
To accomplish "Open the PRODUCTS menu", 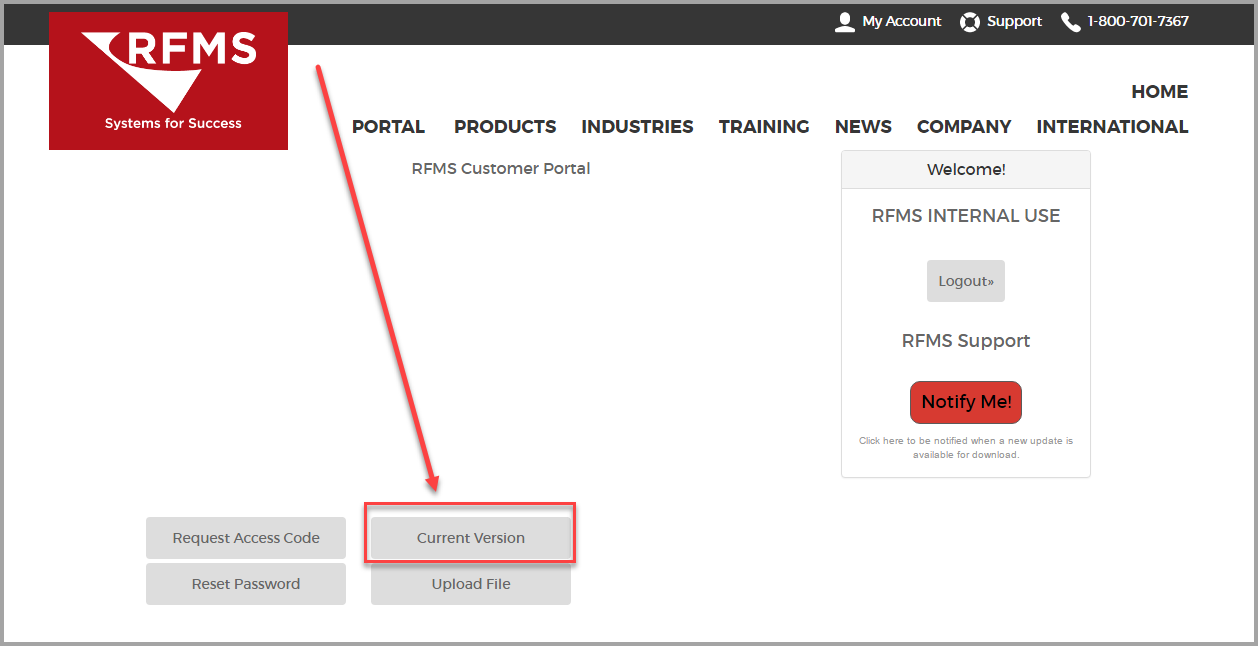I will coord(505,127).
